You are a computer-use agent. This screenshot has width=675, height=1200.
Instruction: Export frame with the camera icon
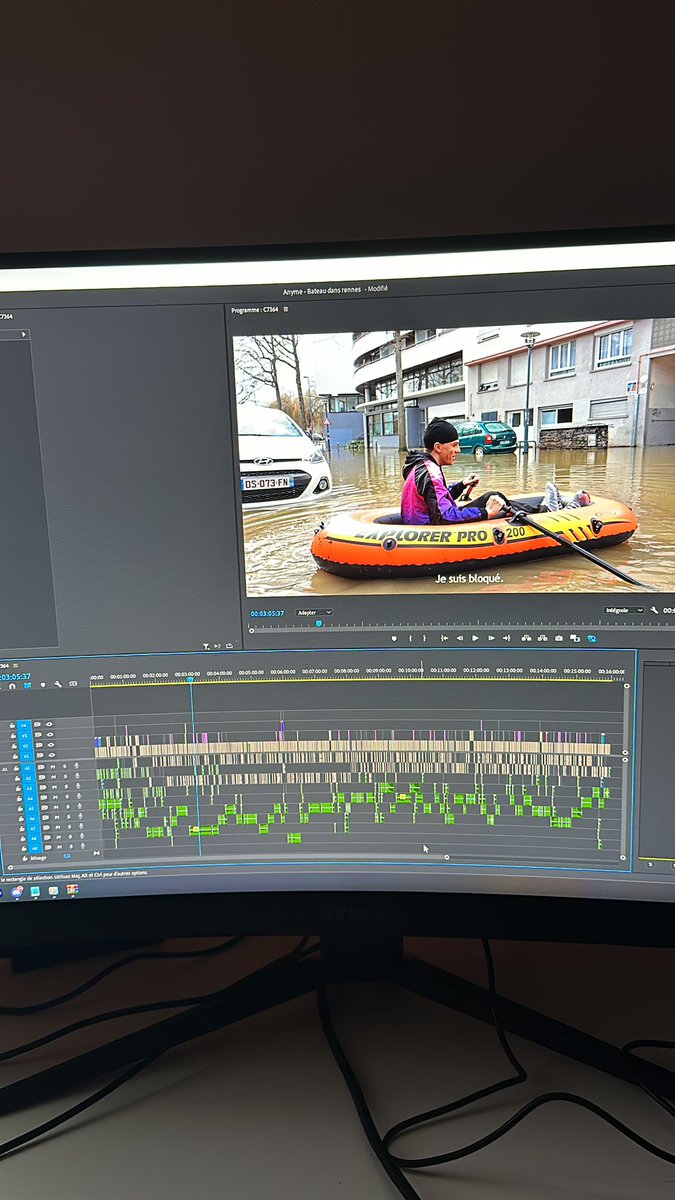point(558,638)
